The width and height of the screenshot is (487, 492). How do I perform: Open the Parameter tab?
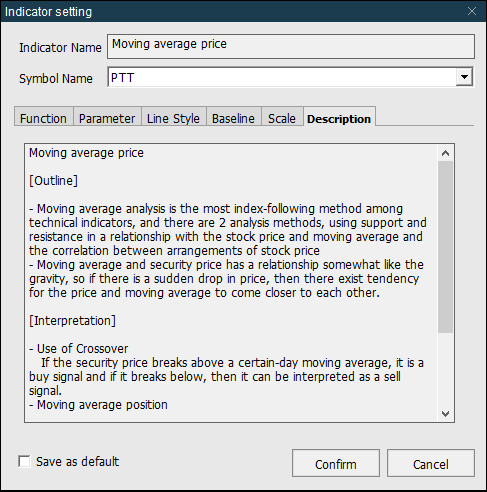pos(107,118)
